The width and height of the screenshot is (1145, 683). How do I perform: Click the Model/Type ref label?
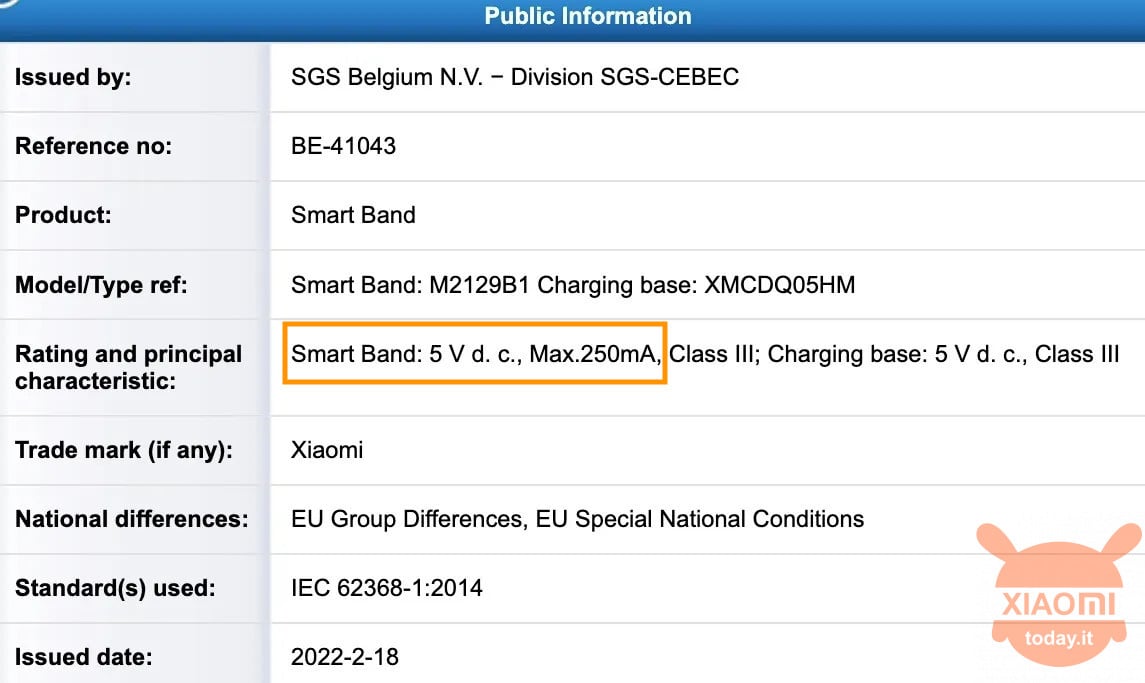click(101, 284)
